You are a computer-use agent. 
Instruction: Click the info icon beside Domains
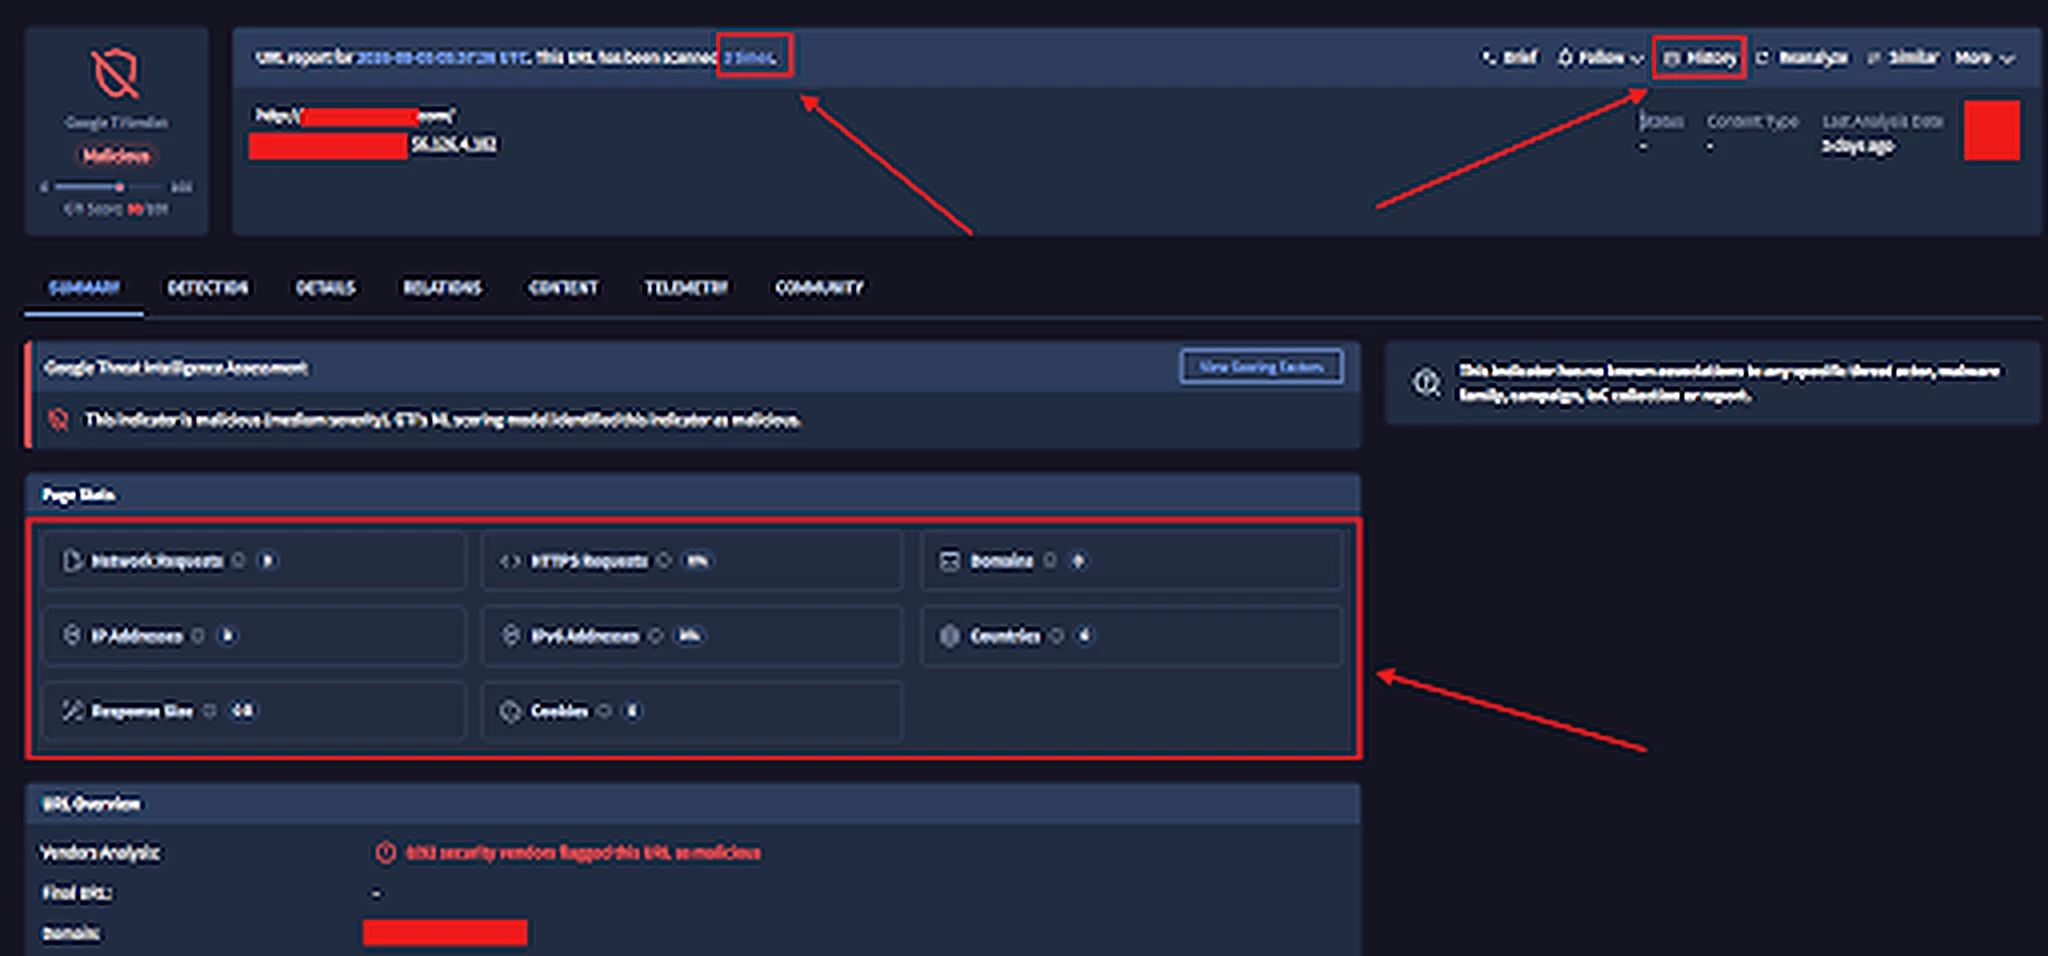click(1050, 561)
